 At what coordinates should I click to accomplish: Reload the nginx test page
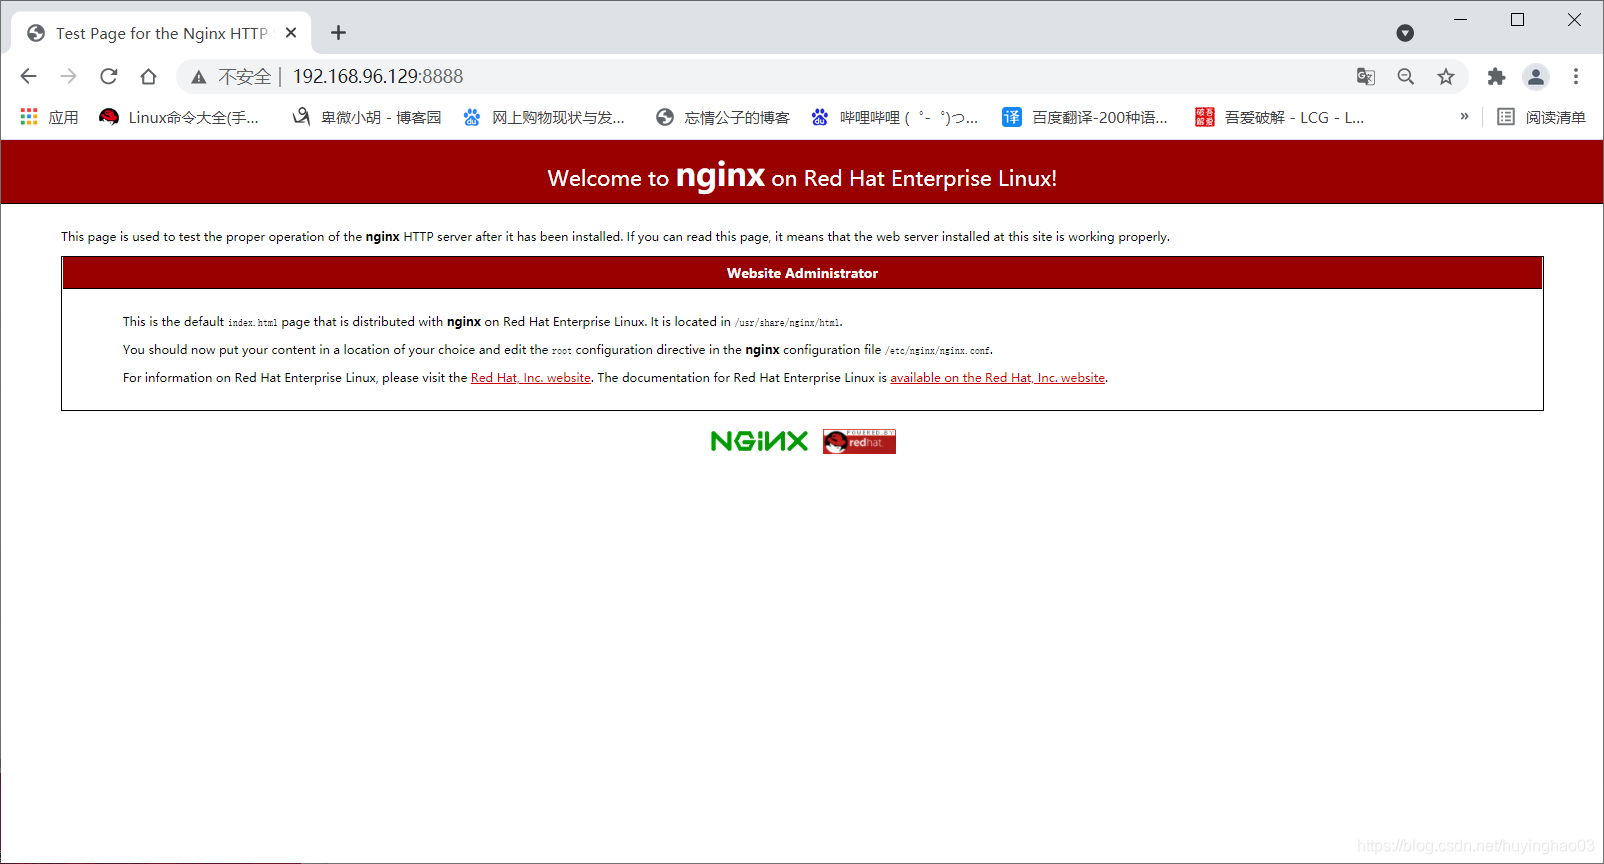point(108,76)
